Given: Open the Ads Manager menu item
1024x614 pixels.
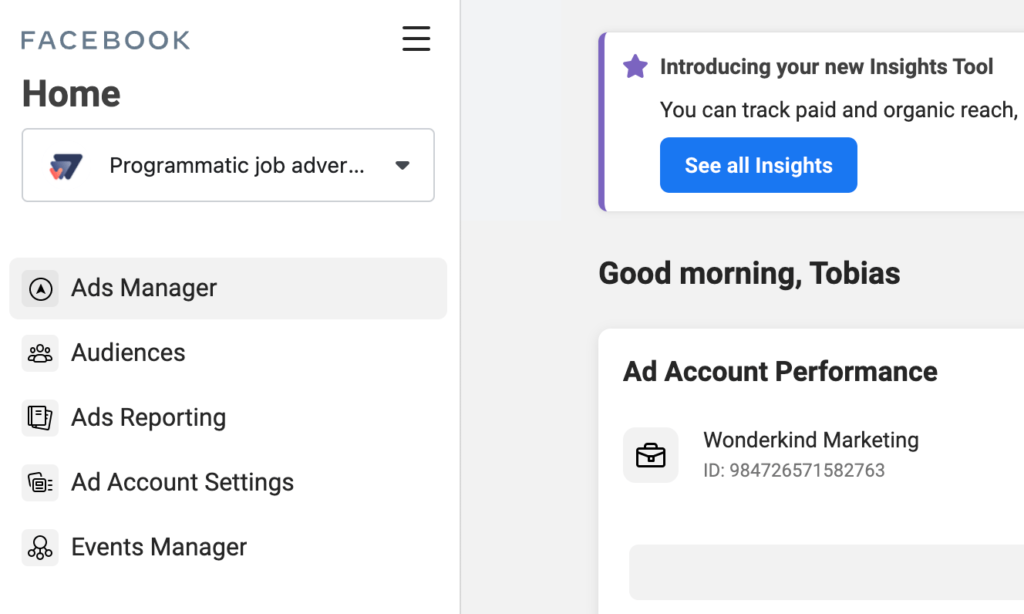Looking at the screenshot, I should [144, 288].
